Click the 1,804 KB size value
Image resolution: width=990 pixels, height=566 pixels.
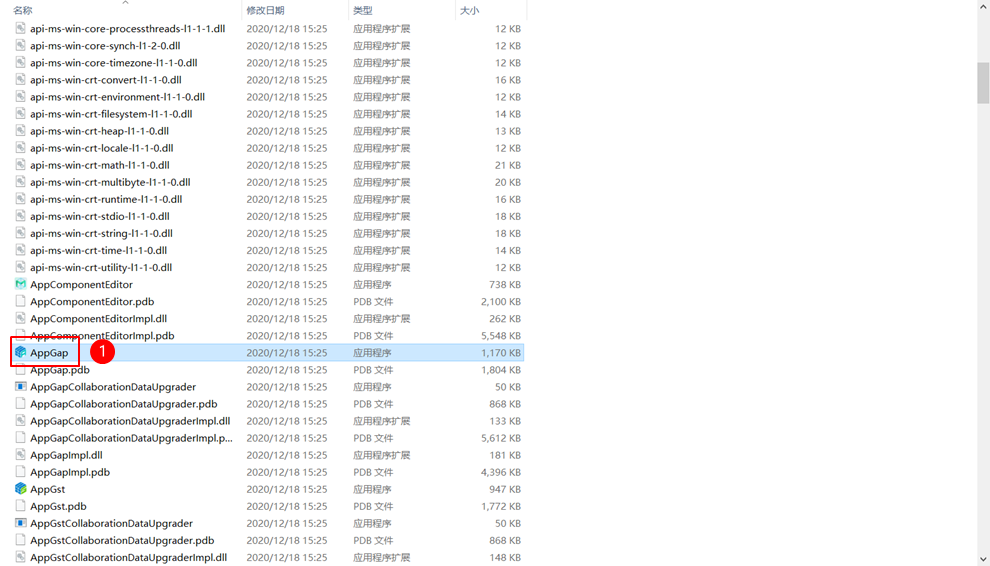(501, 370)
